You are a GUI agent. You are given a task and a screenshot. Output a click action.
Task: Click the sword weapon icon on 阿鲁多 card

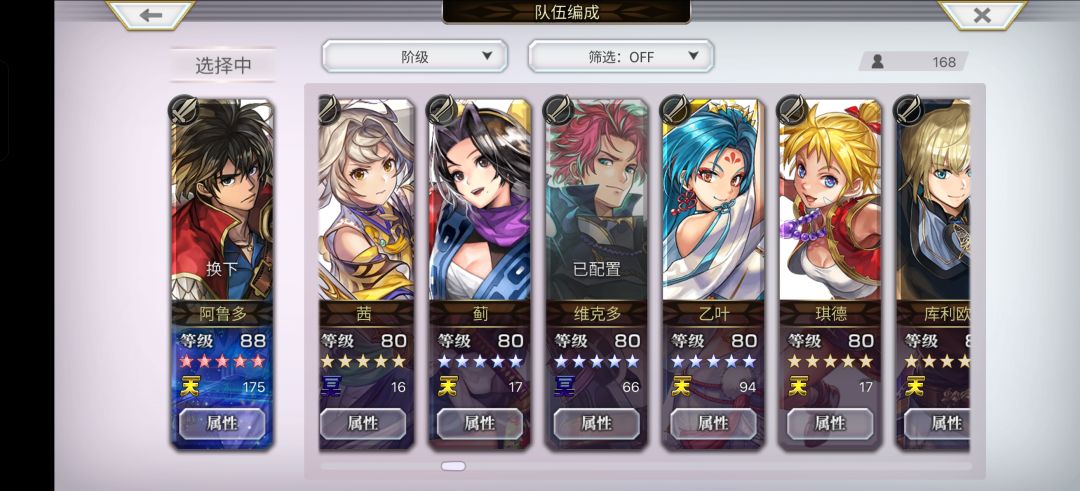[x=184, y=110]
